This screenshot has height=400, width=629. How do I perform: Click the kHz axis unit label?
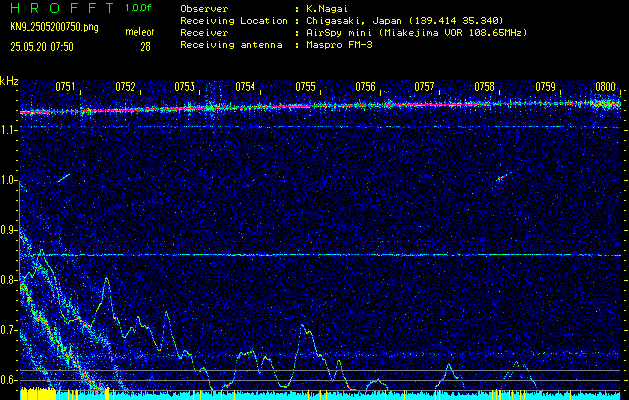pos(9,81)
